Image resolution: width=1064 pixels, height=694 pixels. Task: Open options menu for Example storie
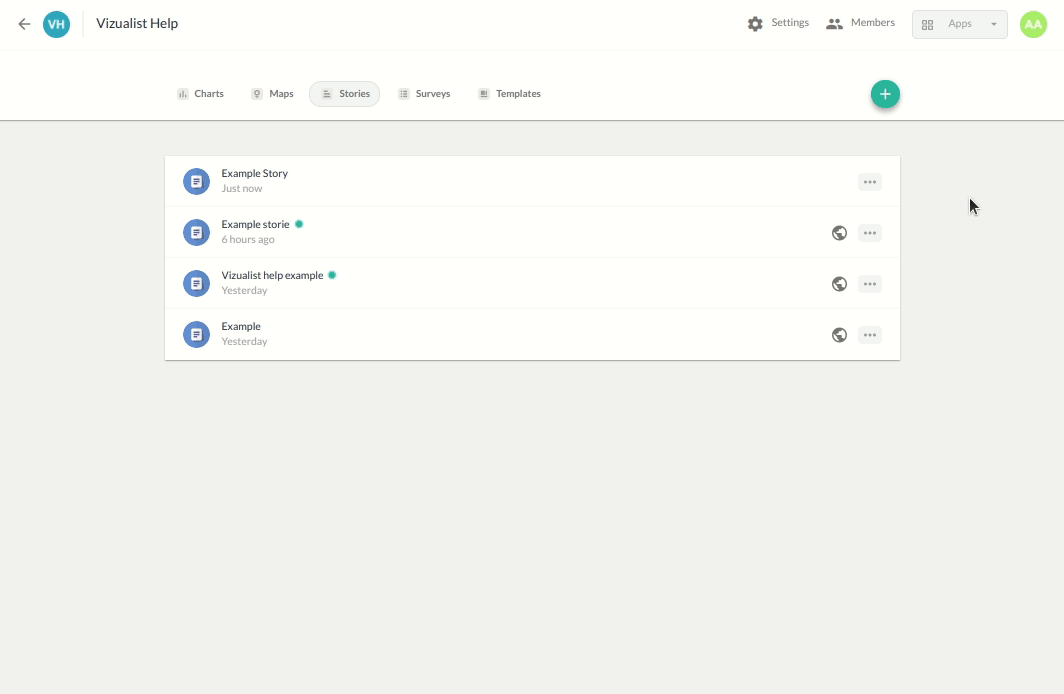click(870, 233)
